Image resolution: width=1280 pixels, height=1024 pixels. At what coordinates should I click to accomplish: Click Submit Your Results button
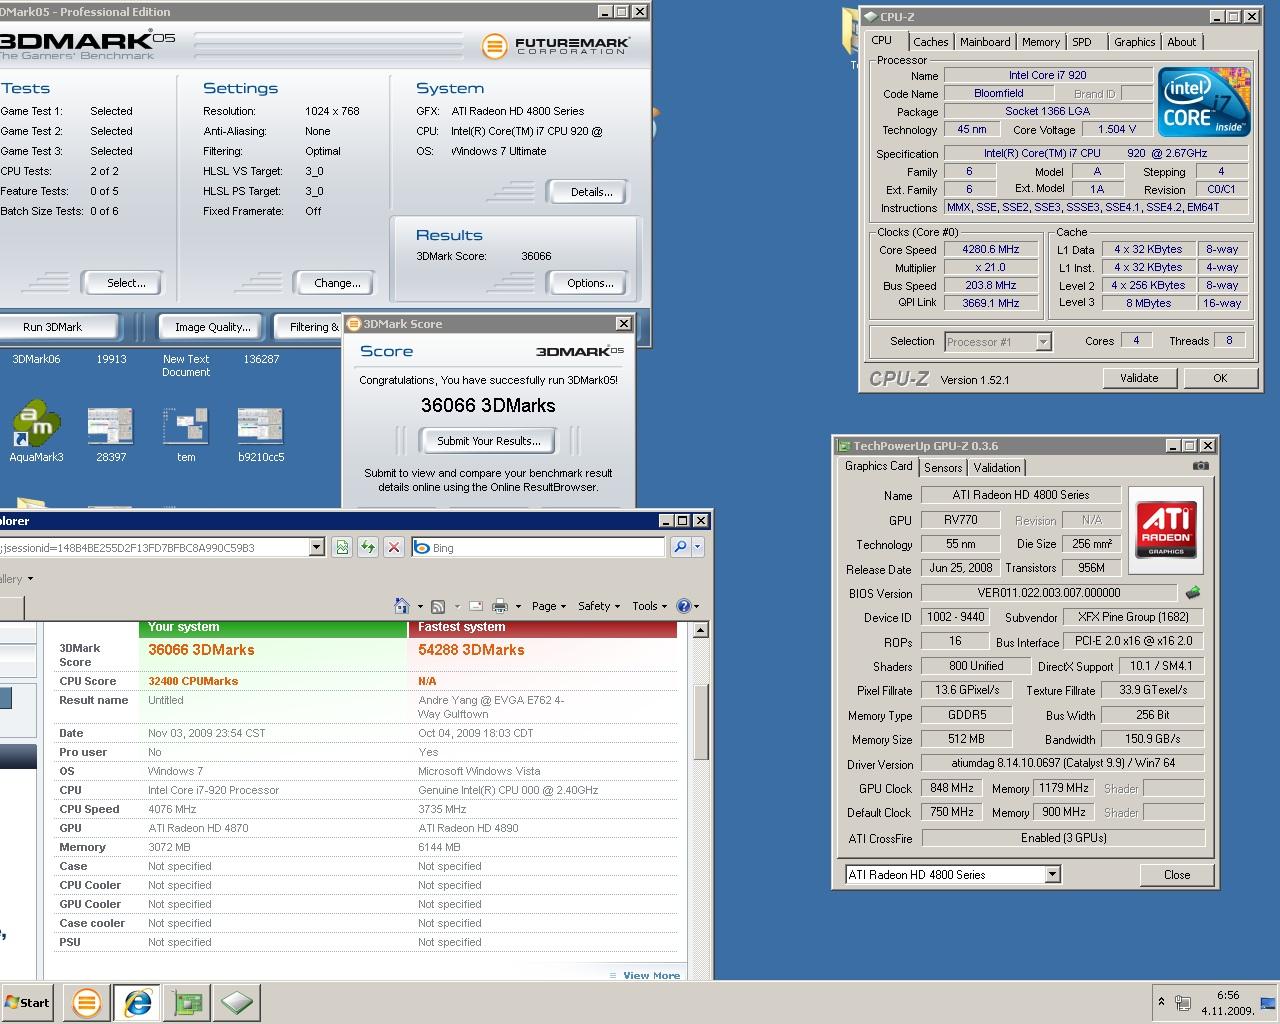coord(488,441)
